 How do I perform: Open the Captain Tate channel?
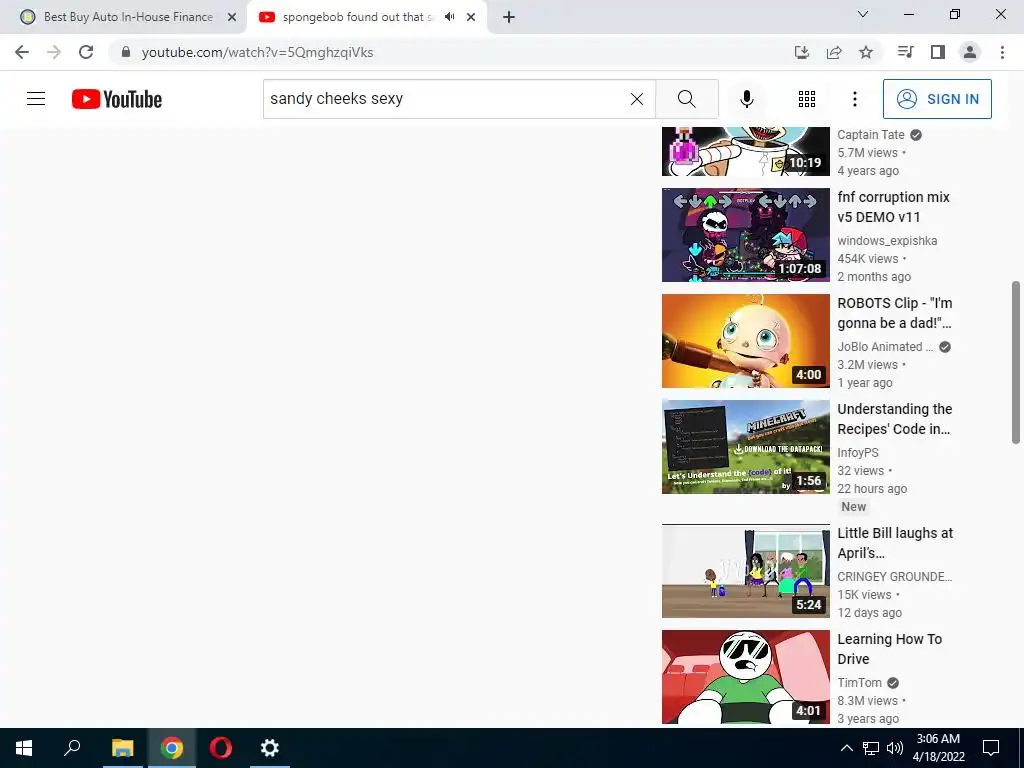[871, 135]
